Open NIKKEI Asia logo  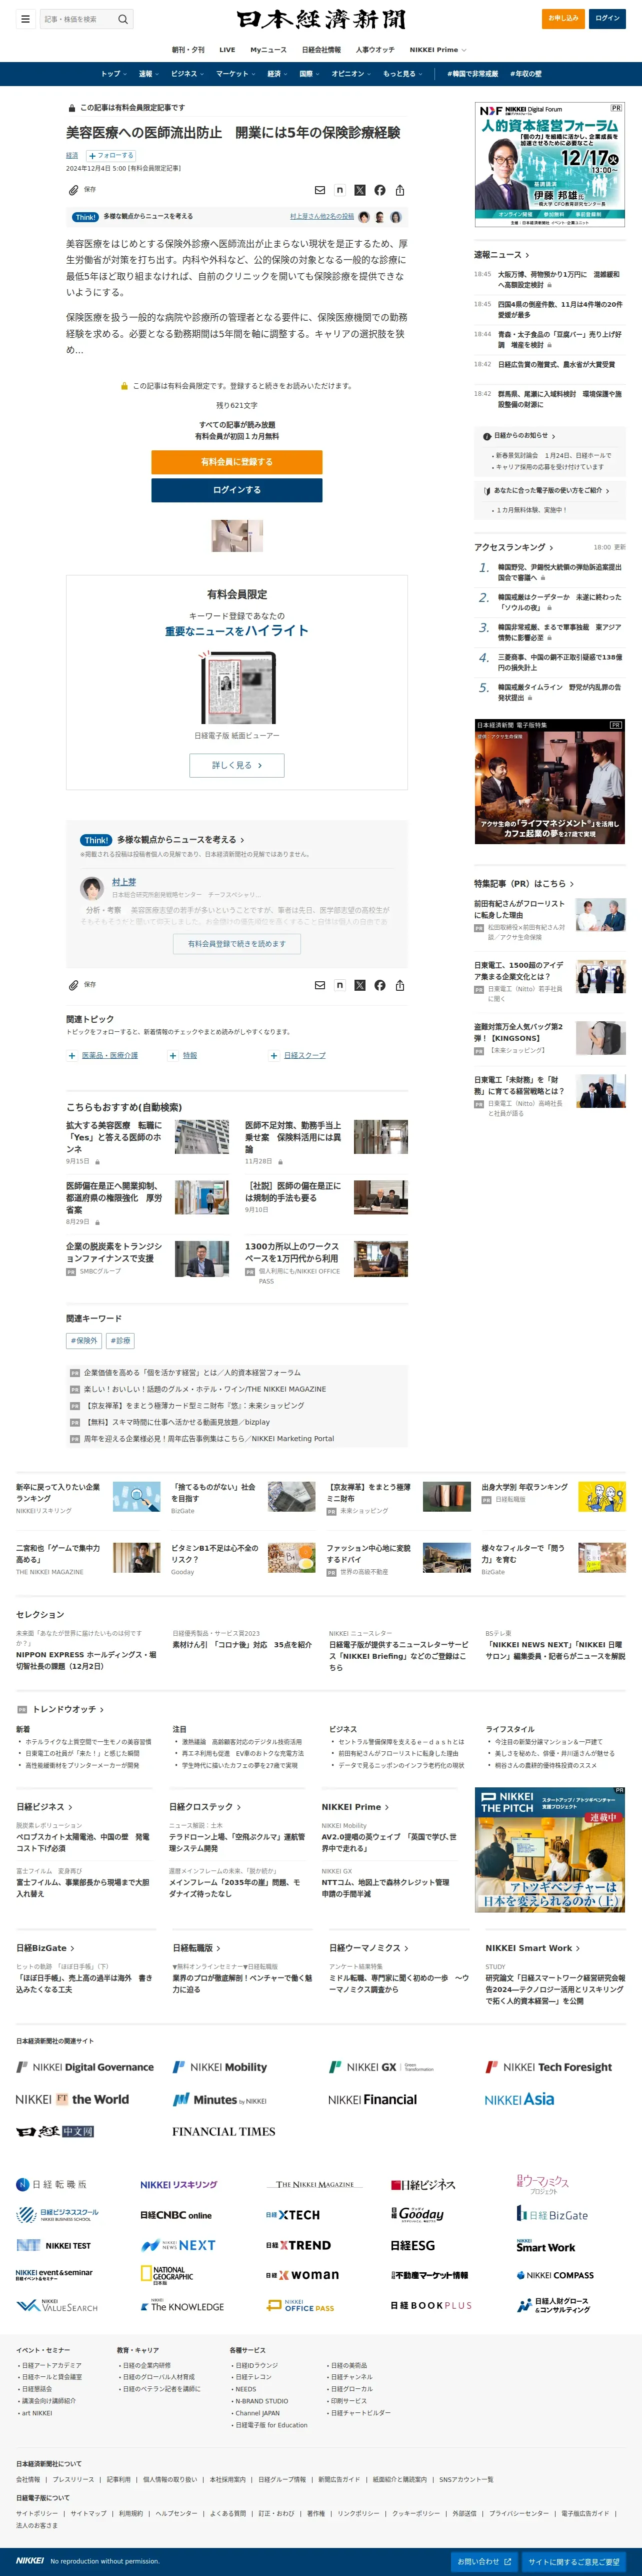[519, 2099]
